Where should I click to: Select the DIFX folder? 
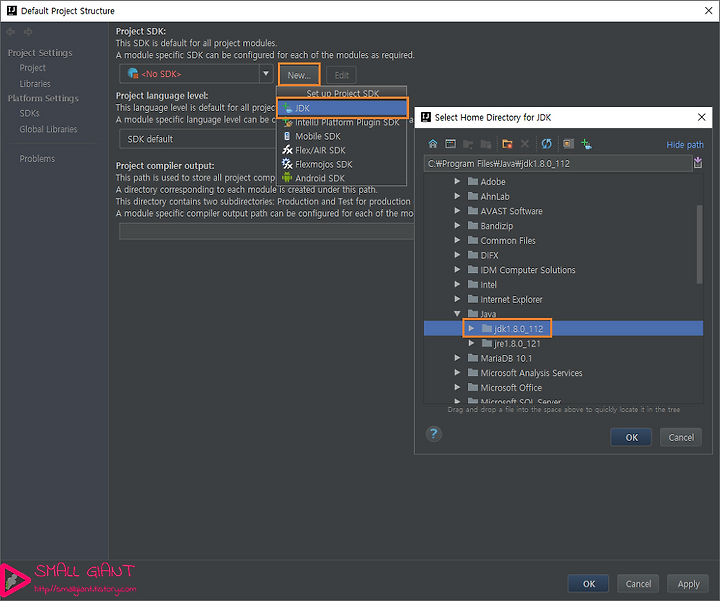[489, 255]
